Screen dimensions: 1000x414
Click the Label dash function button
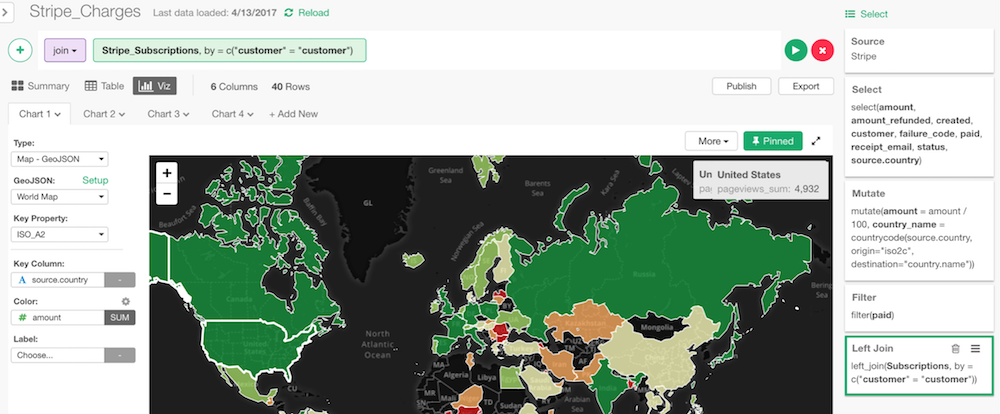click(x=120, y=355)
